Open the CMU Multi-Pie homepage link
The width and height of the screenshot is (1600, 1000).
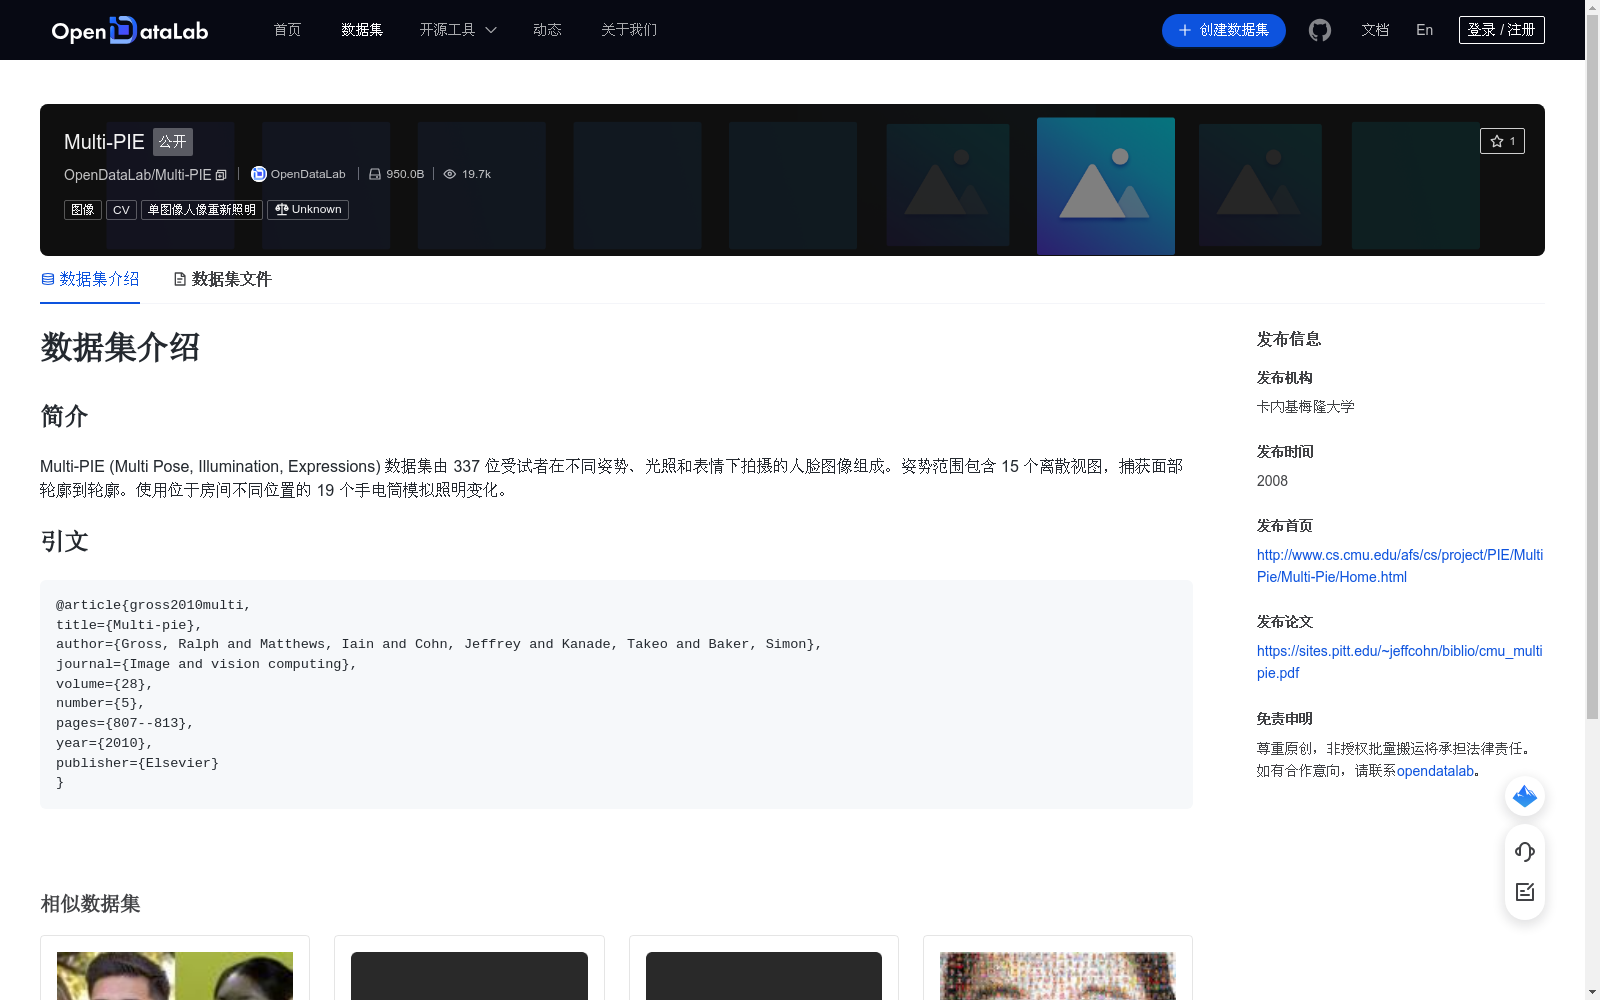1400,566
